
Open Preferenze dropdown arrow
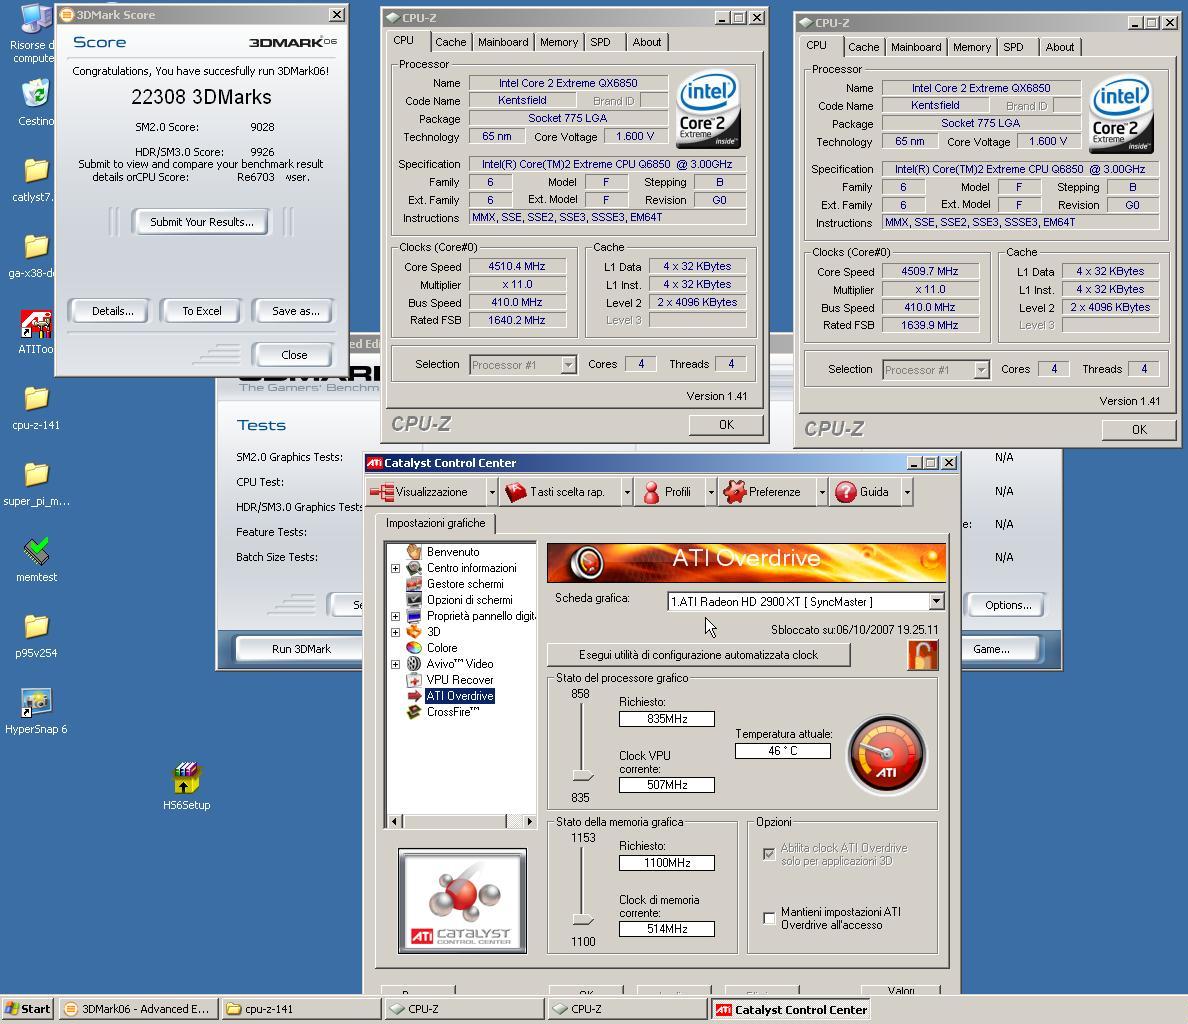tap(822, 492)
